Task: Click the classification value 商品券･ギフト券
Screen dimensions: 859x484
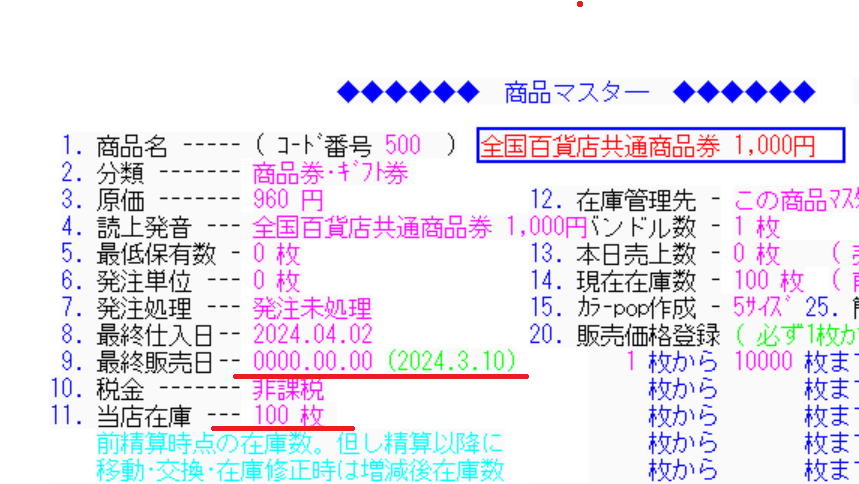Action: [330, 173]
